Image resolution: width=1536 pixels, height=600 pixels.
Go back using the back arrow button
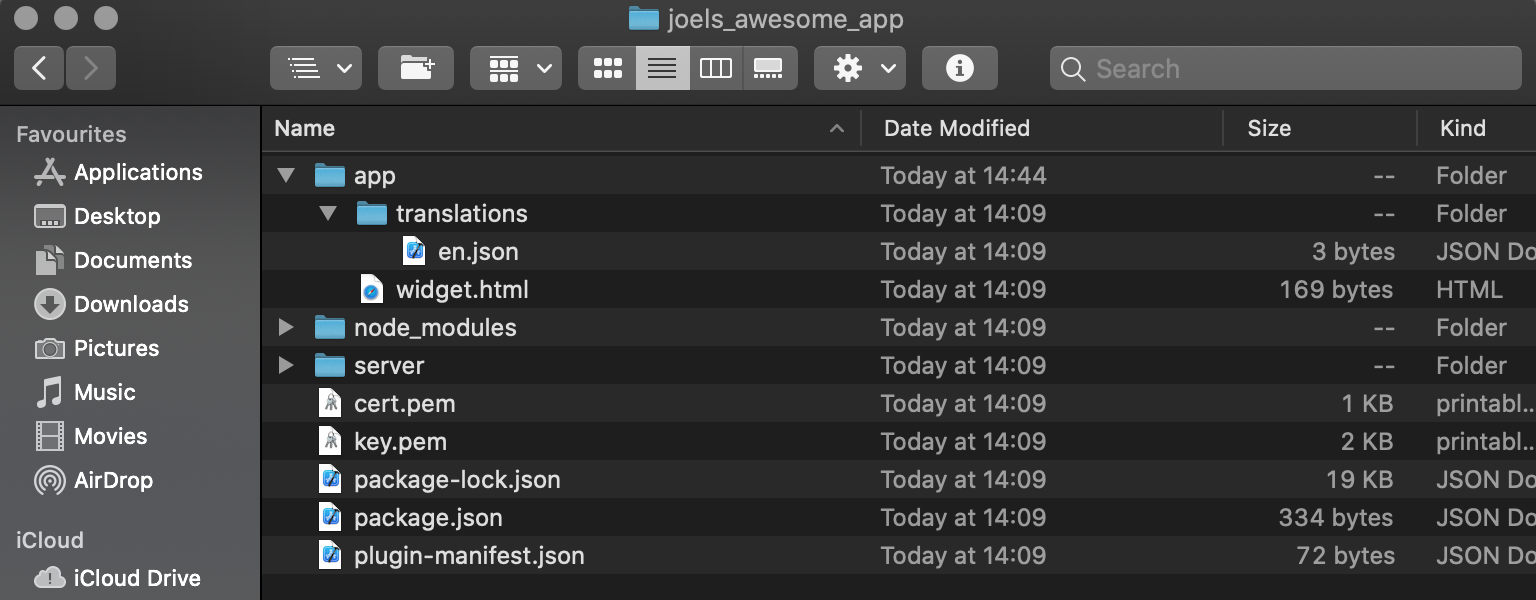40,68
